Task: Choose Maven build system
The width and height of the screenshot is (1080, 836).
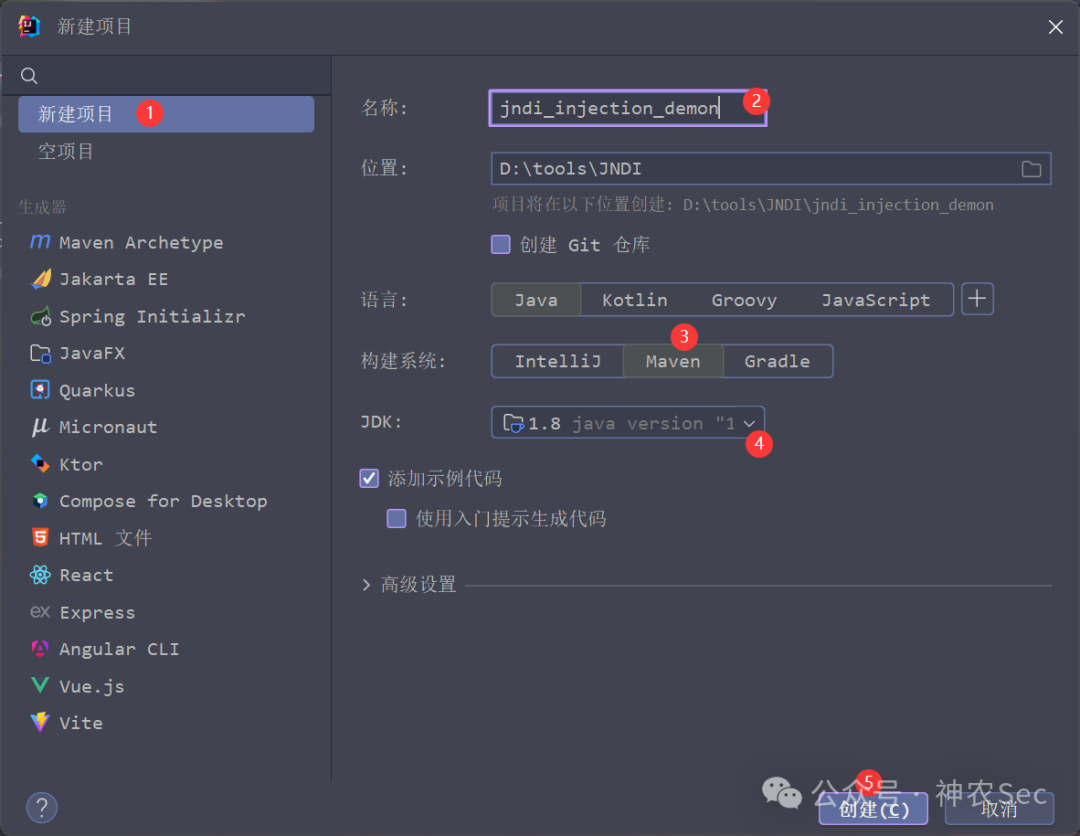Action: coord(673,361)
